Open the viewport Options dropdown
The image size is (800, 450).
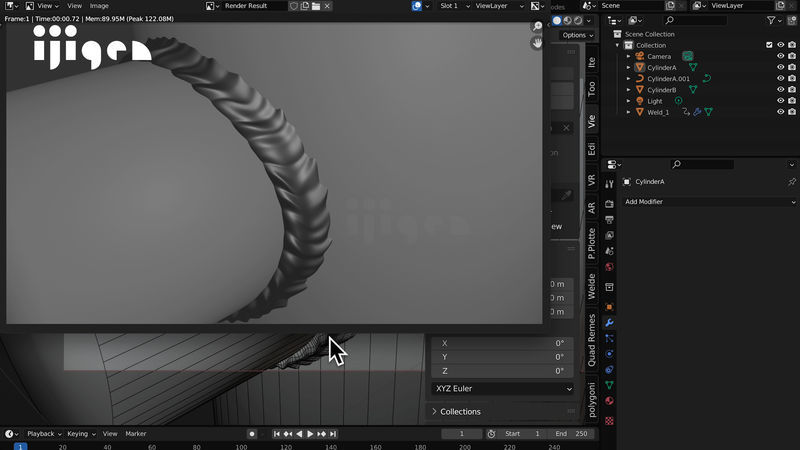pyautogui.click(x=578, y=35)
